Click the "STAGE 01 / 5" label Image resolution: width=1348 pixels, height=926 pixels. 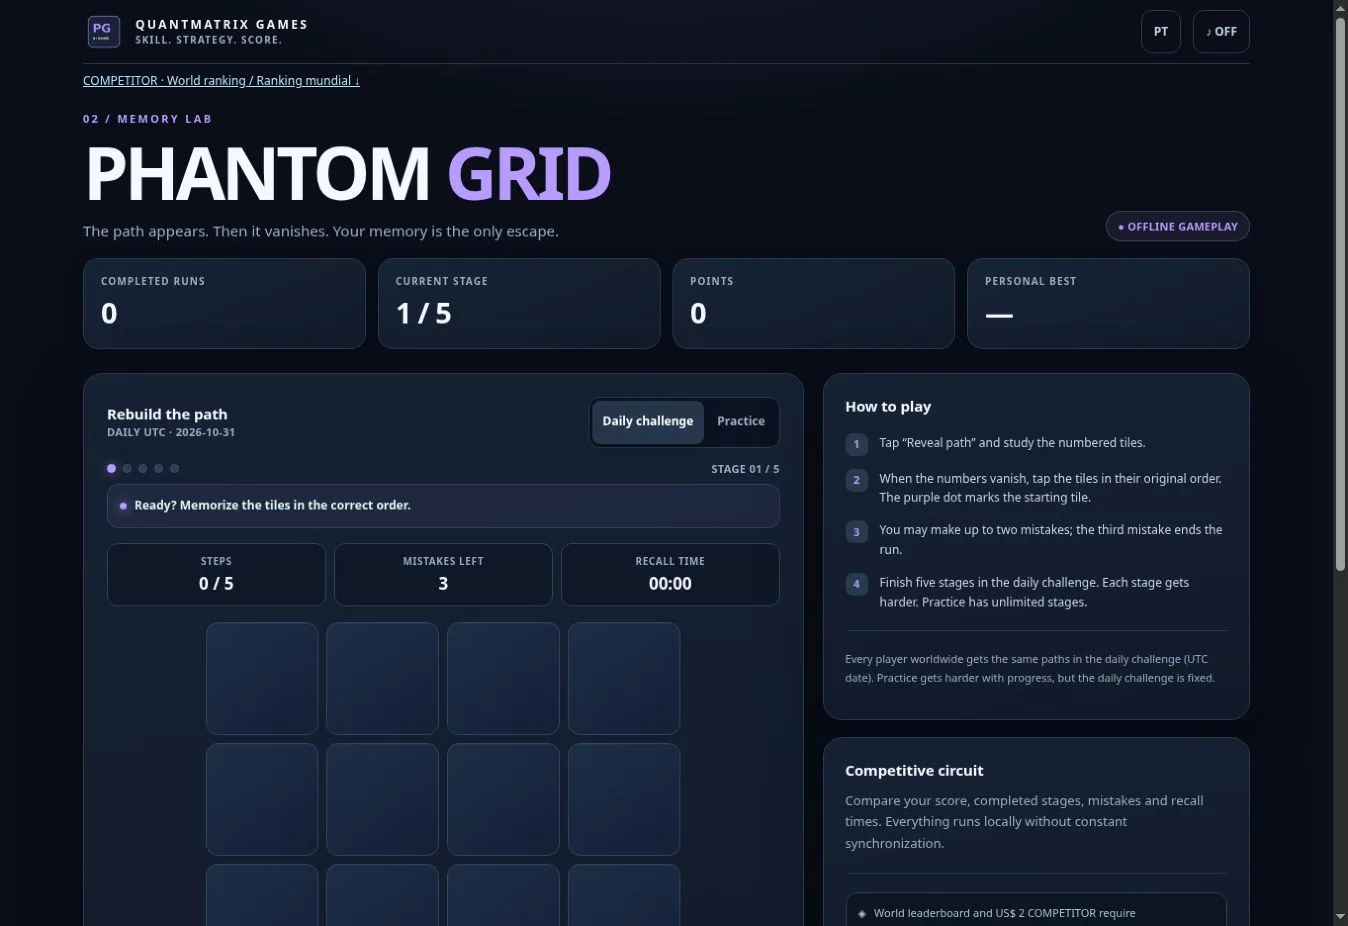745,469
